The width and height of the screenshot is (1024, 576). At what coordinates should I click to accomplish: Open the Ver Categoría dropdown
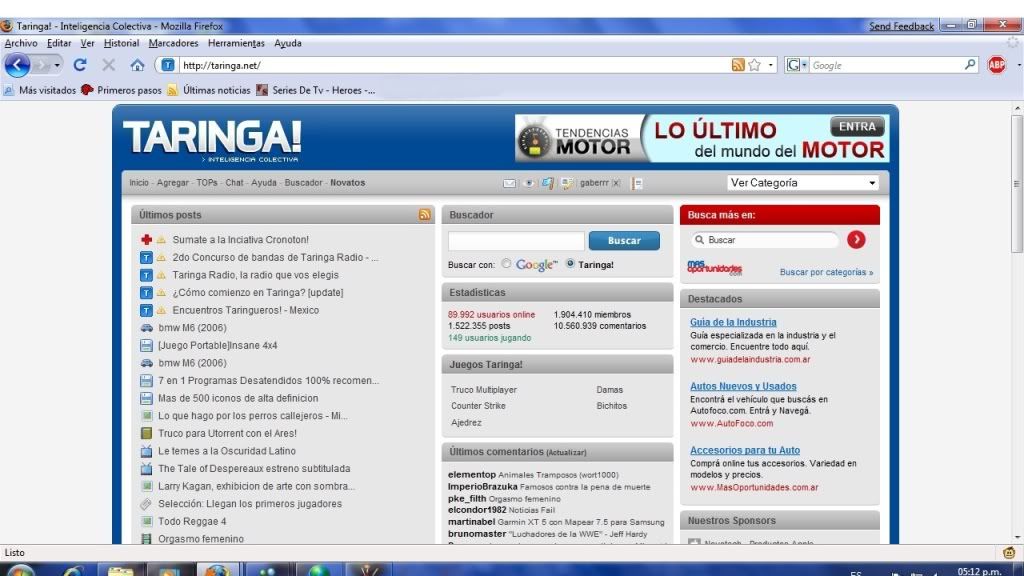coord(803,183)
